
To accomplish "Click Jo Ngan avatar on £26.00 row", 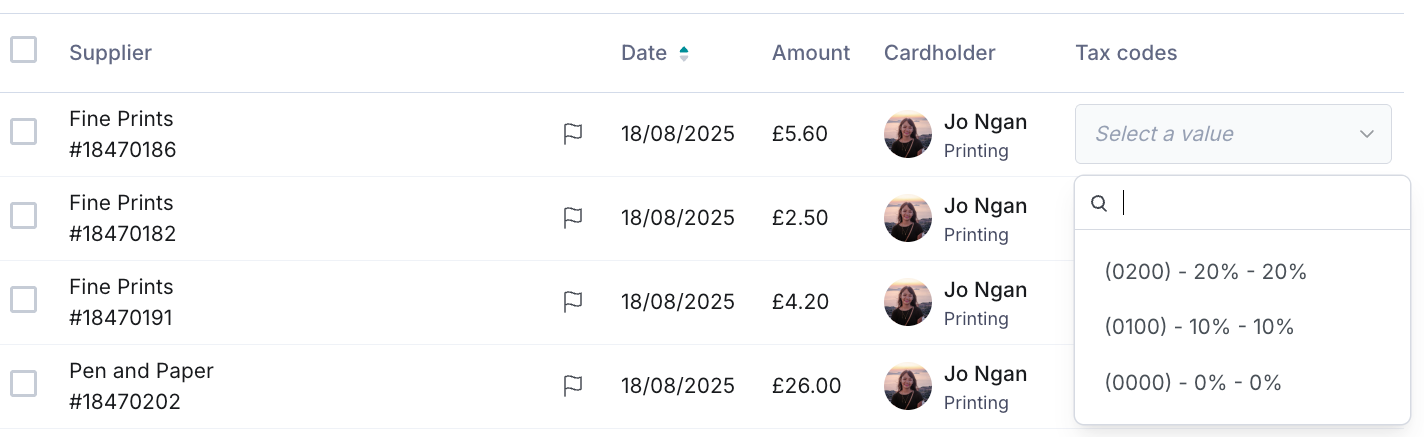I will [908, 386].
